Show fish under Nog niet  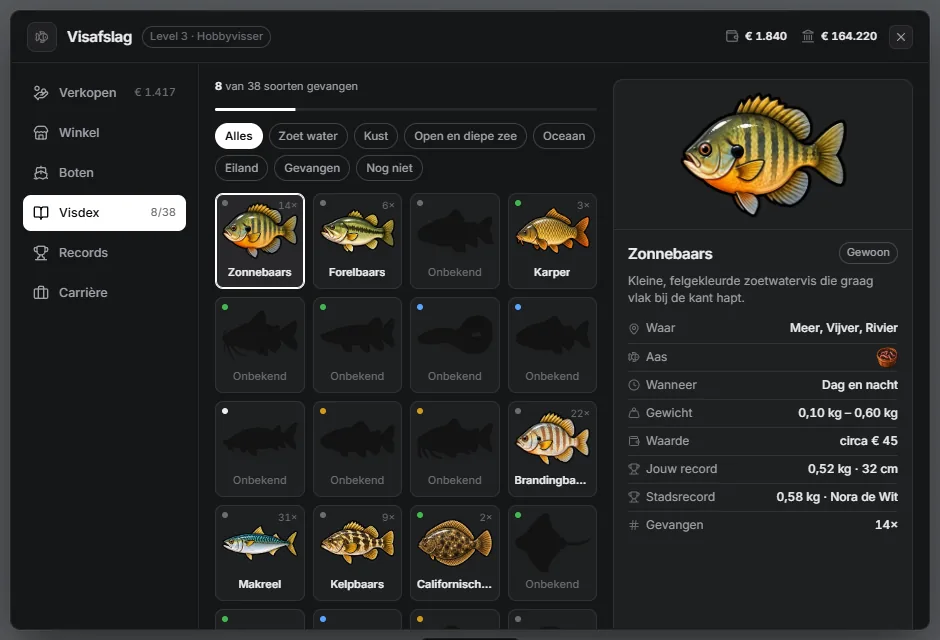389,168
